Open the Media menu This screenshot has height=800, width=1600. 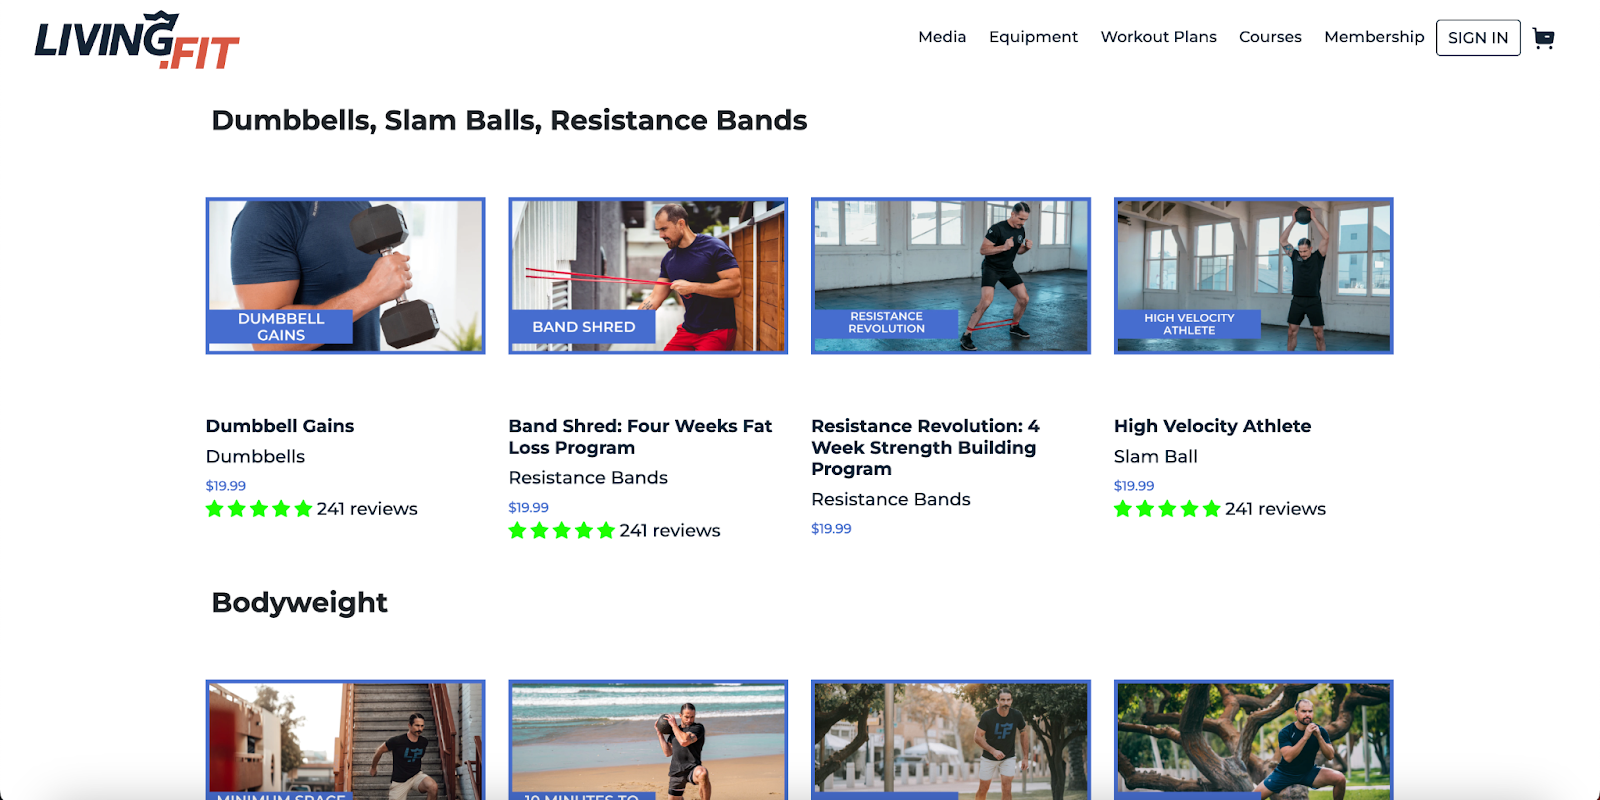pyautogui.click(x=942, y=37)
